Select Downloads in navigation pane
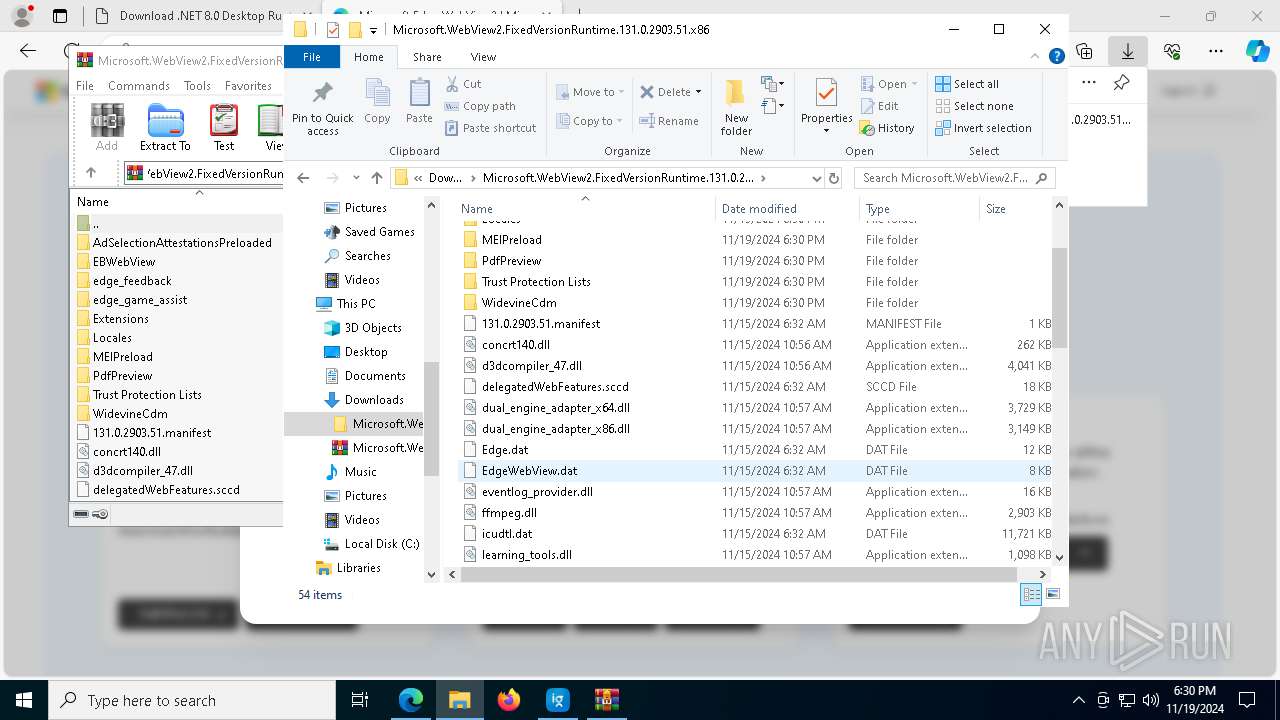 point(374,400)
